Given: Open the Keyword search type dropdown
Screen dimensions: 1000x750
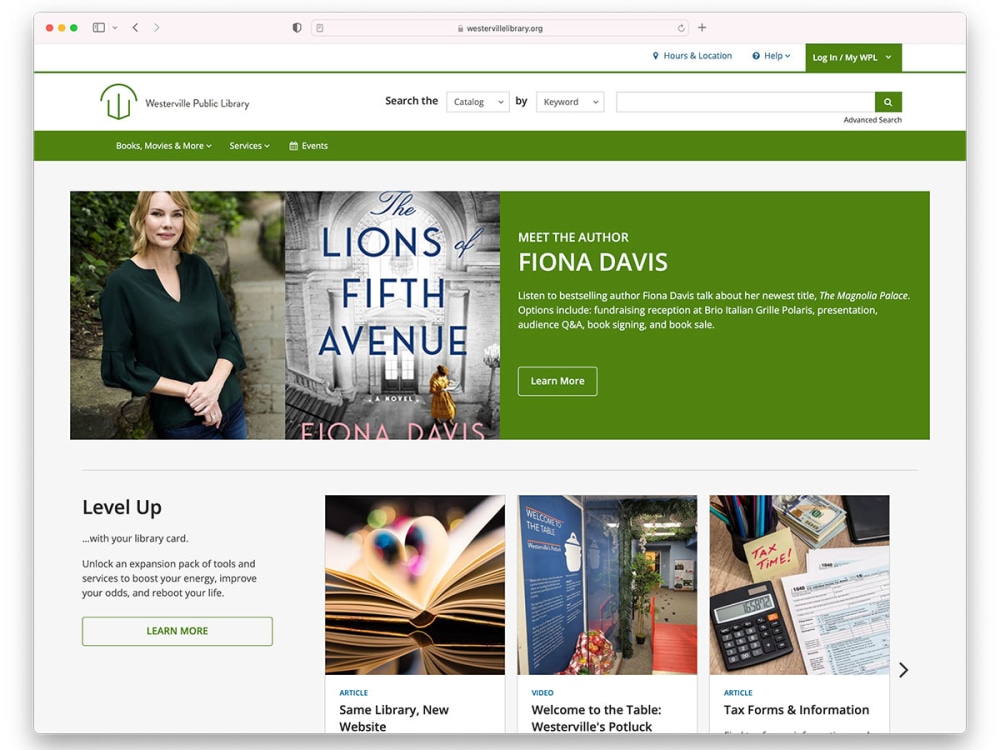Looking at the screenshot, I should click(570, 102).
